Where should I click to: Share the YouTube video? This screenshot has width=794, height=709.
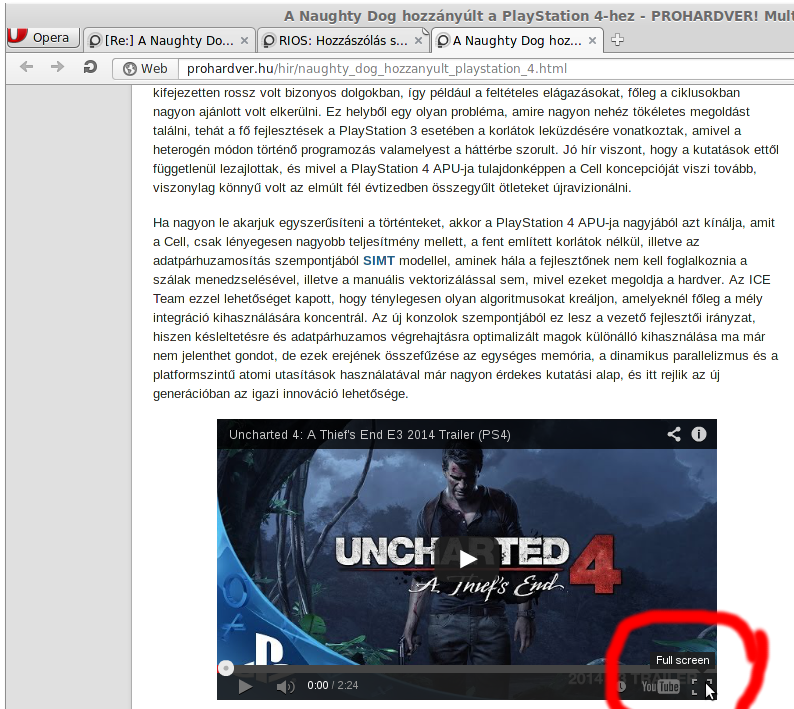pyautogui.click(x=674, y=434)
